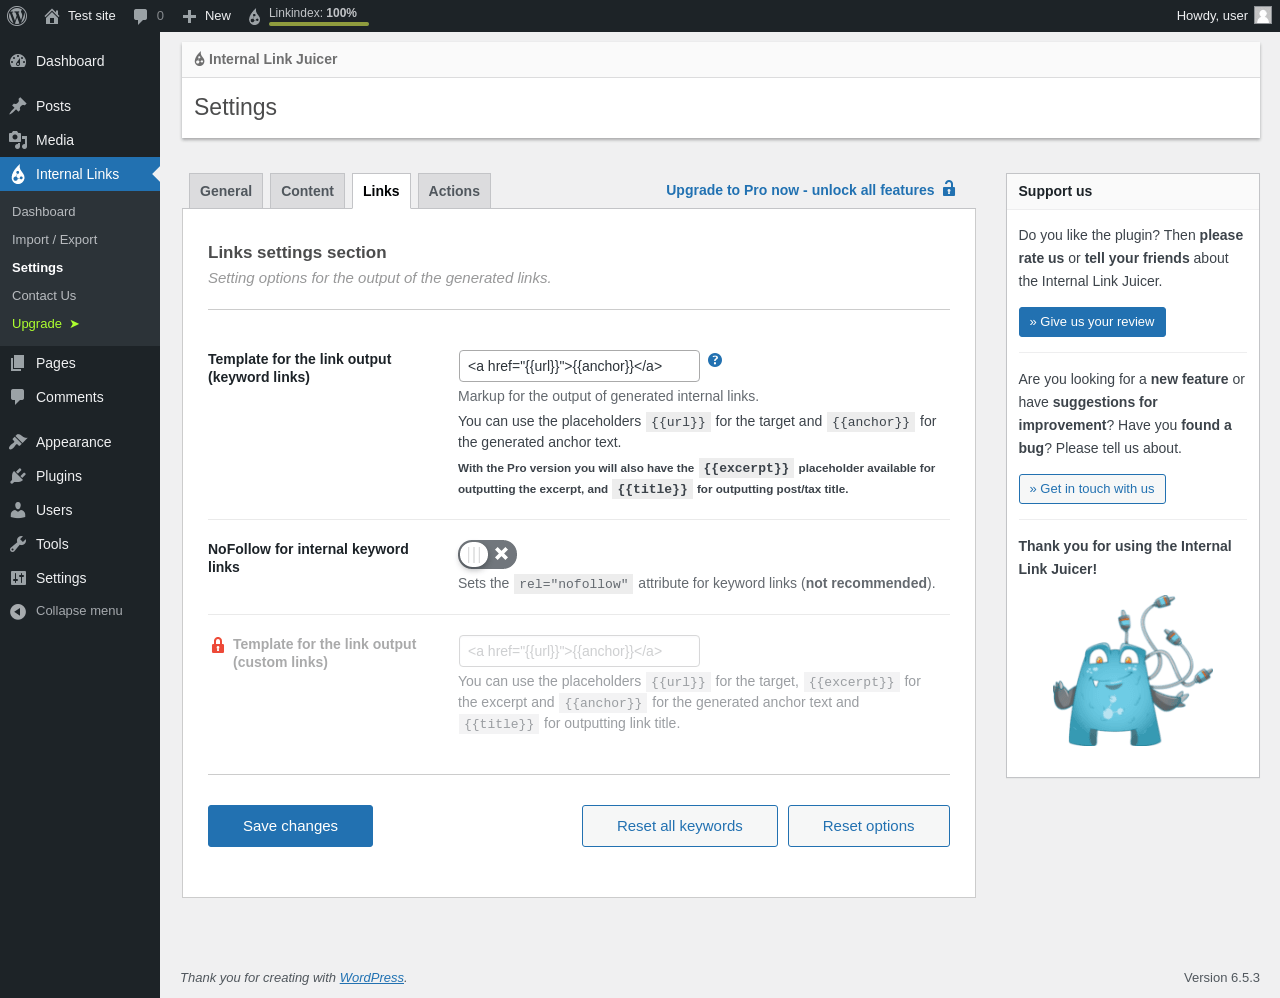The image size is (1280, 998).
Task: Click the blue help question mark icon
Action: pyautogui.click(x=715, y=360)
